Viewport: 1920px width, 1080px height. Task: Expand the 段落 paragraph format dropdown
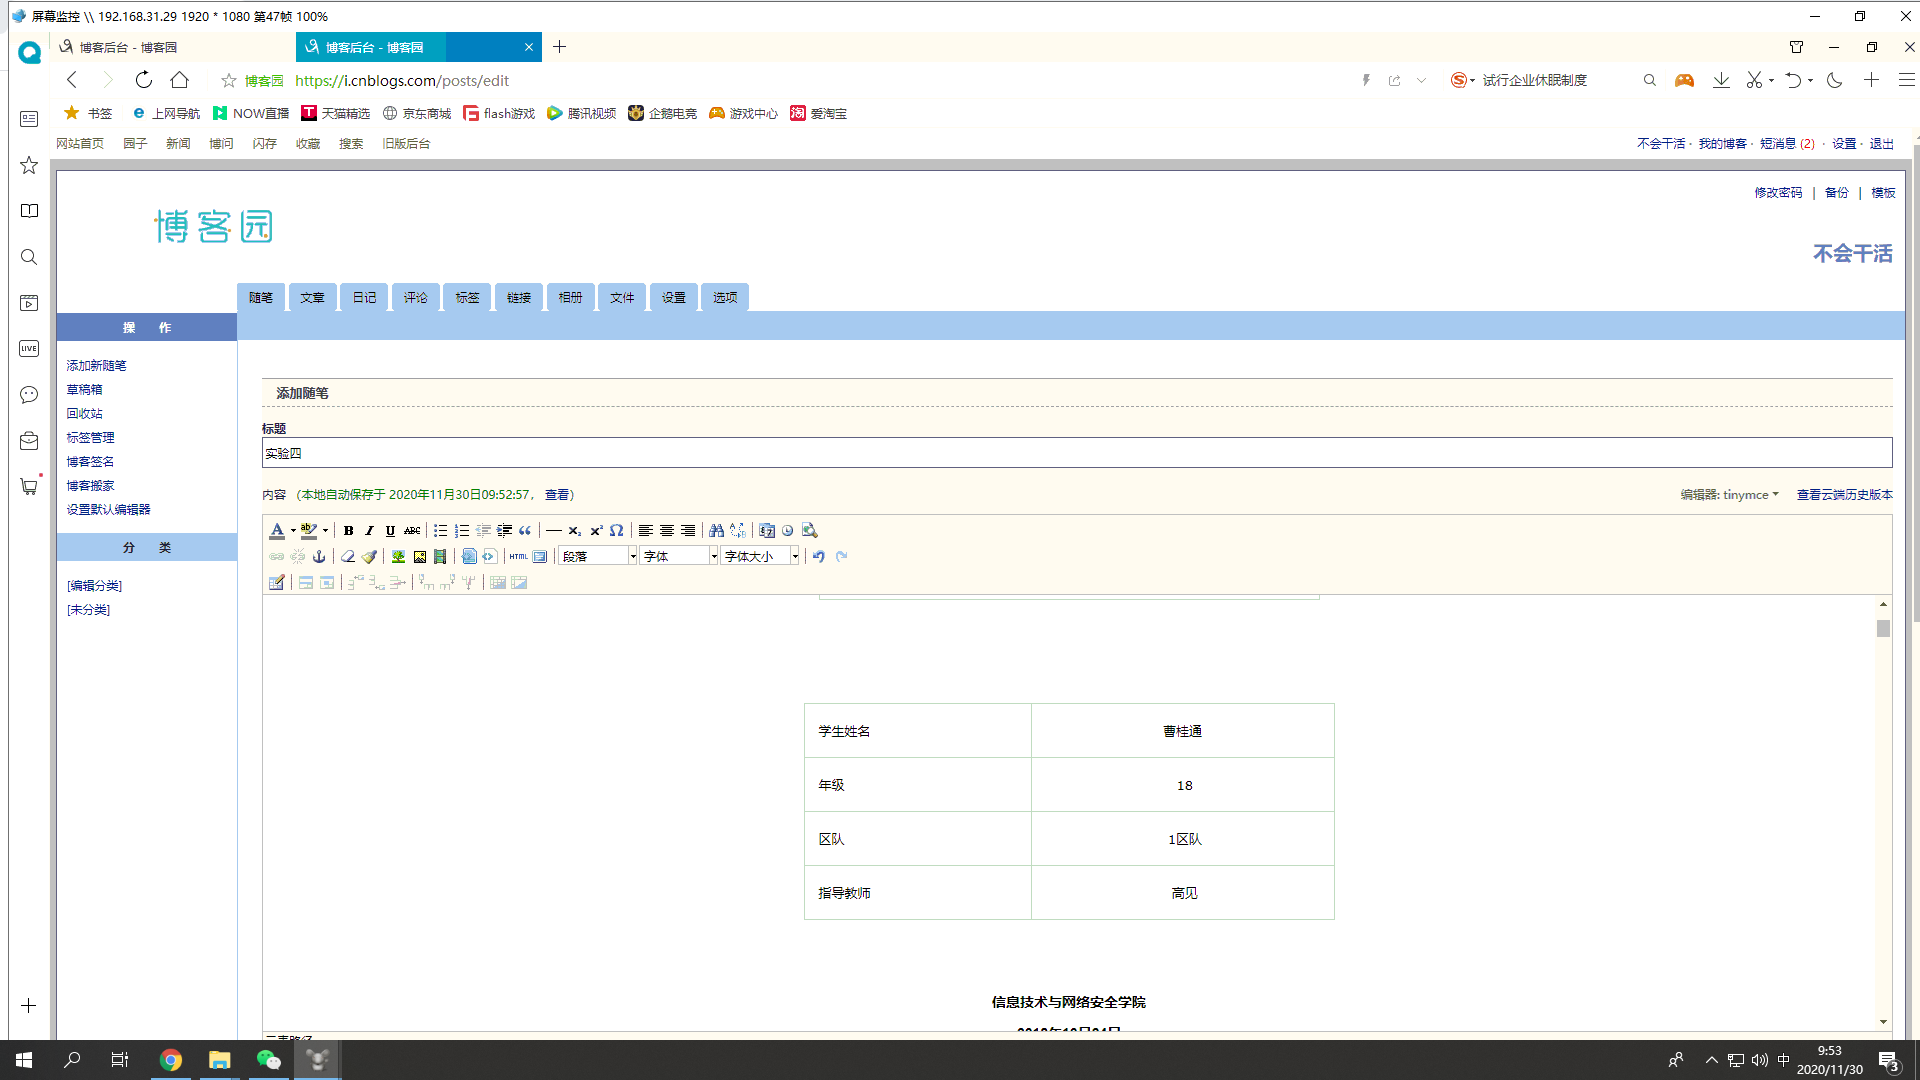click(632, 557)
